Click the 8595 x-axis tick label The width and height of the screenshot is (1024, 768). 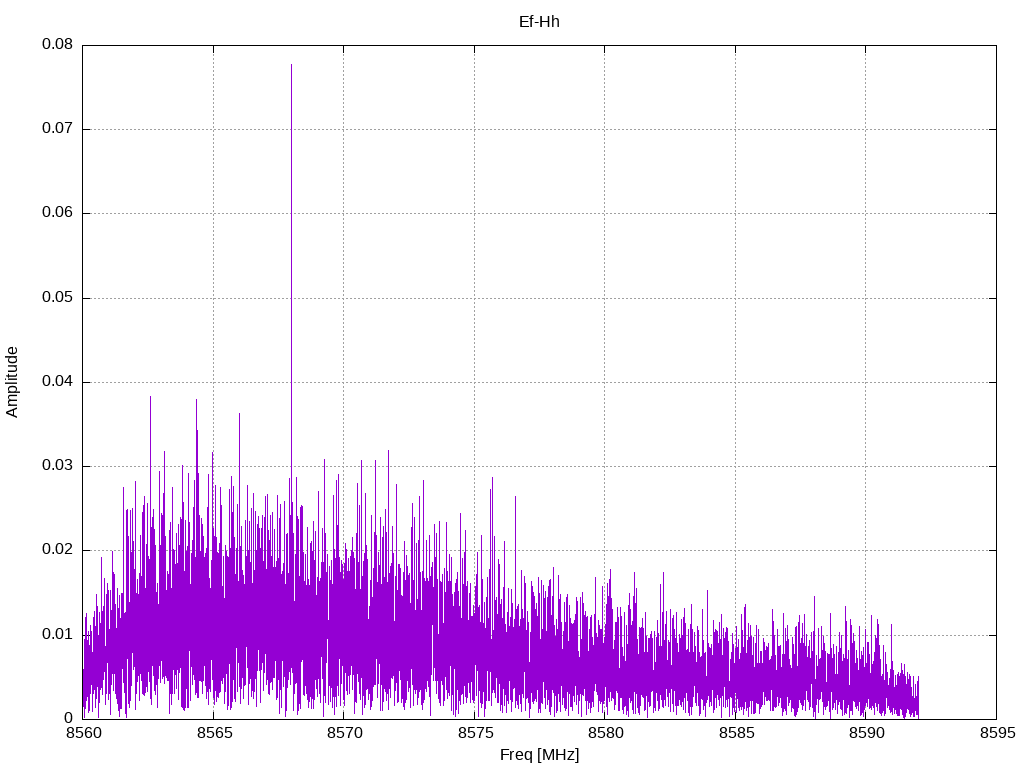pos(996,733)
